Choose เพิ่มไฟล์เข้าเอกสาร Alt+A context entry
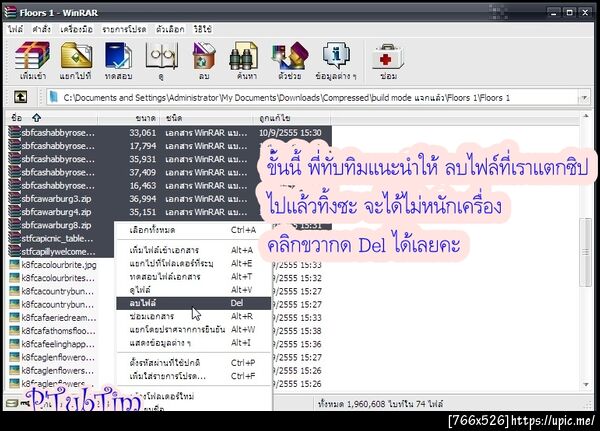This screenshot has height=431, width=600. [x=194, y=250]
